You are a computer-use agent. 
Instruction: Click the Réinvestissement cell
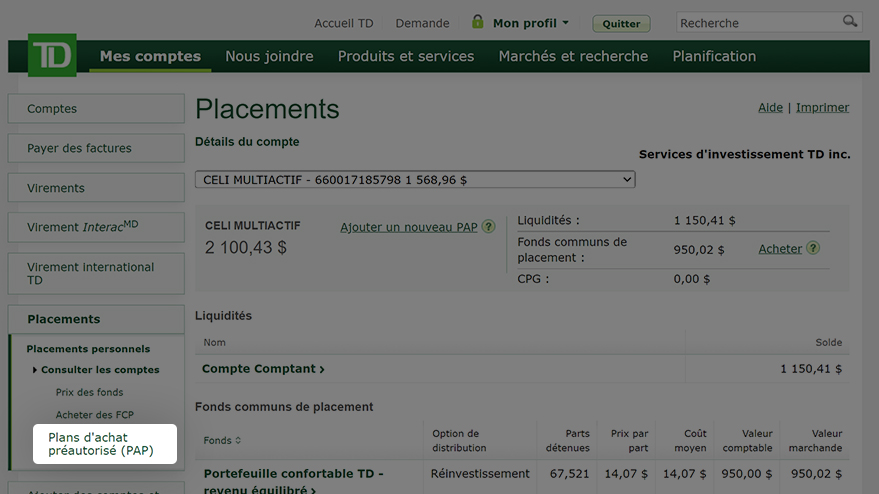pos(480,474)
